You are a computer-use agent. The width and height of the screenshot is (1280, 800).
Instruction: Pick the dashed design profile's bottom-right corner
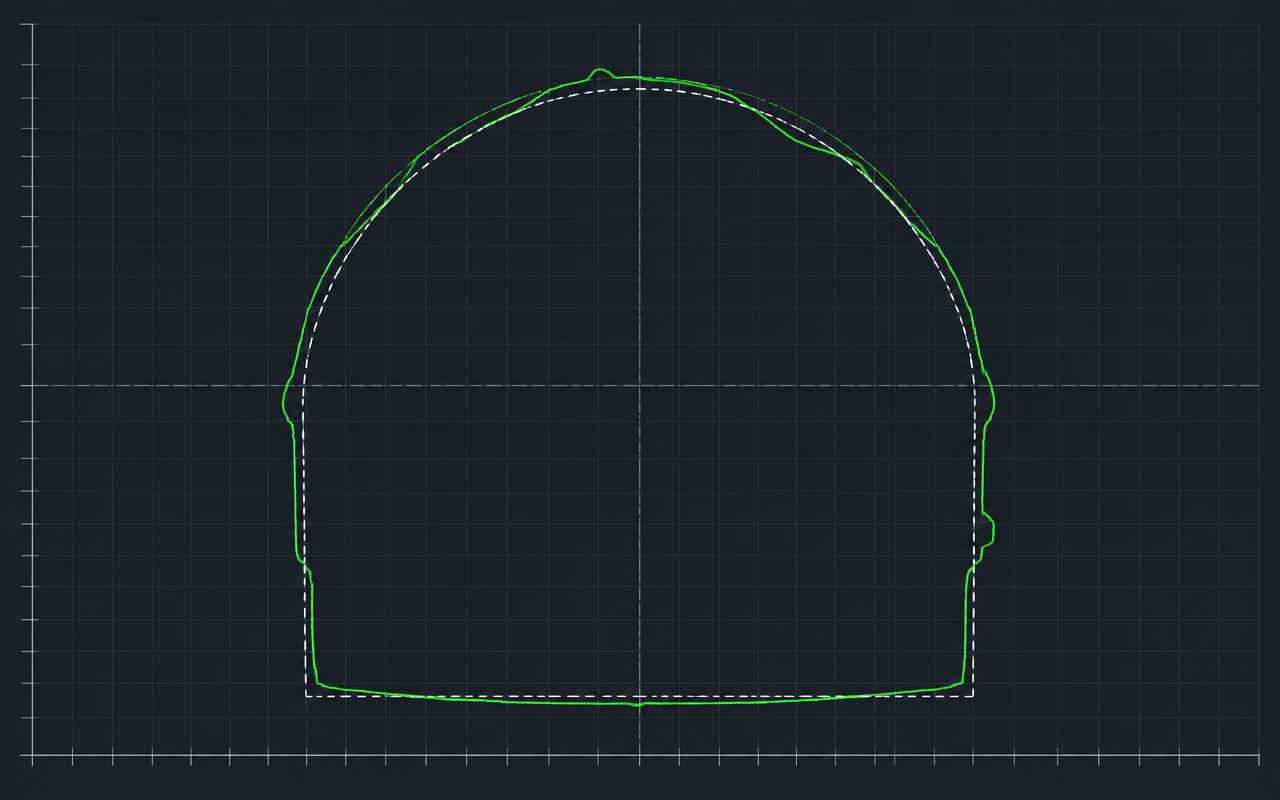point(973,696)
